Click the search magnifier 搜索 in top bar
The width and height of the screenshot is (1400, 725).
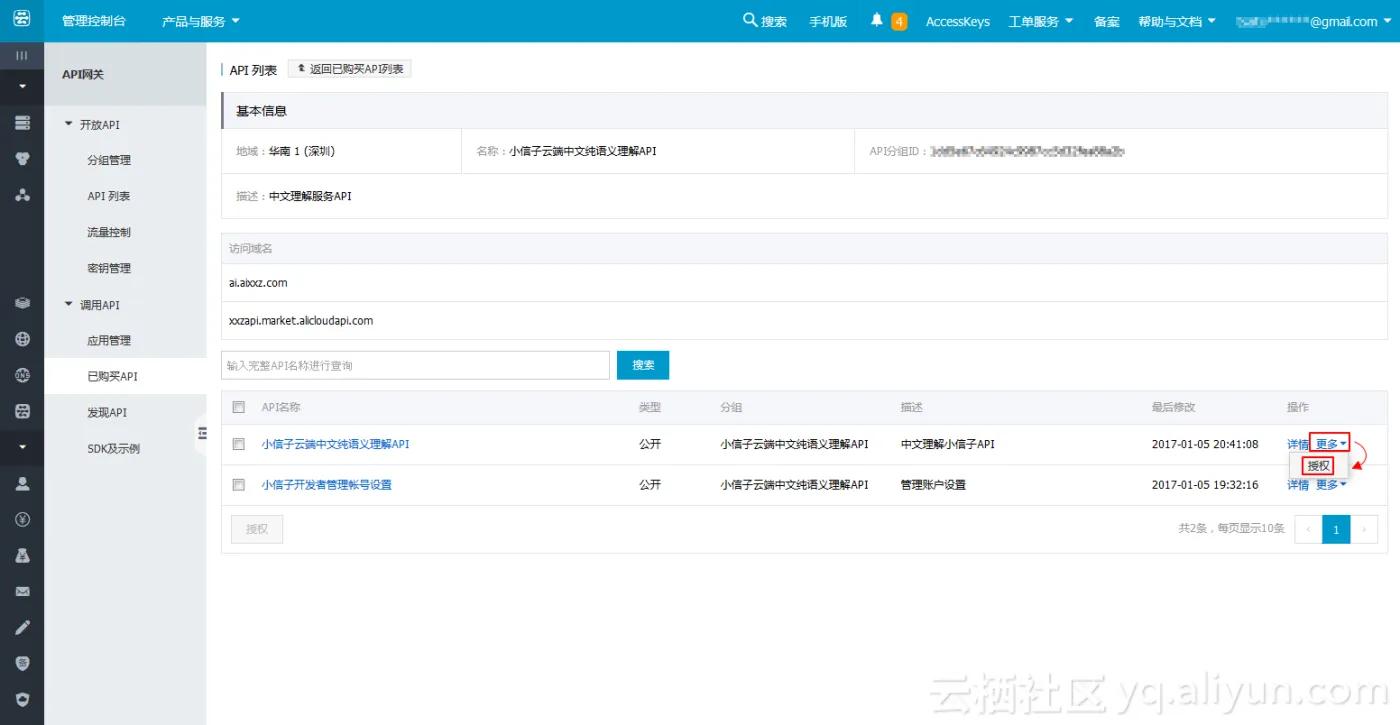(x=765, y=21)
